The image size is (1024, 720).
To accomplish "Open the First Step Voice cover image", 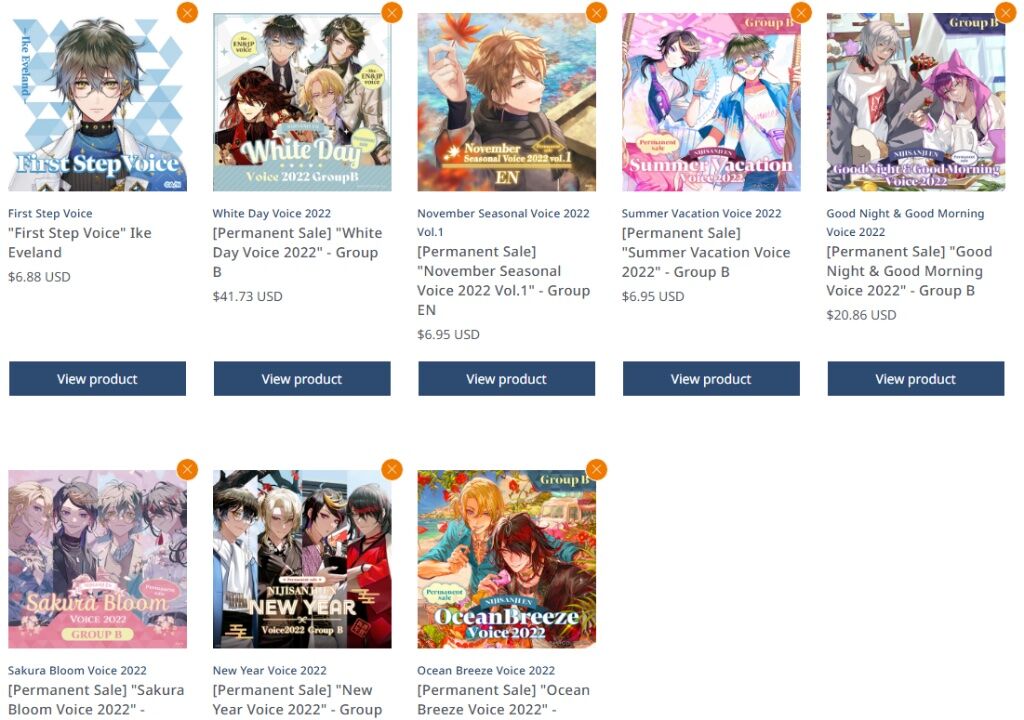I will click(97, 102).
